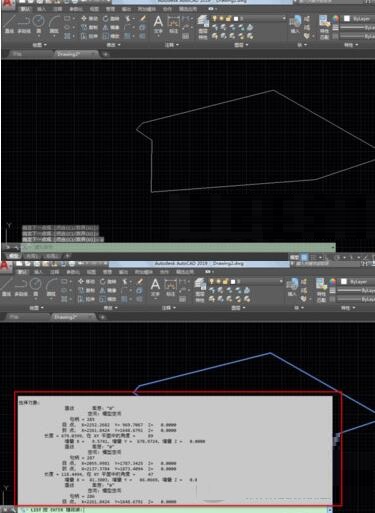This screenshot has width=375, height=513.
Task: Open the ByLayer color dropdown in lower window
Action: coord(357,282)
